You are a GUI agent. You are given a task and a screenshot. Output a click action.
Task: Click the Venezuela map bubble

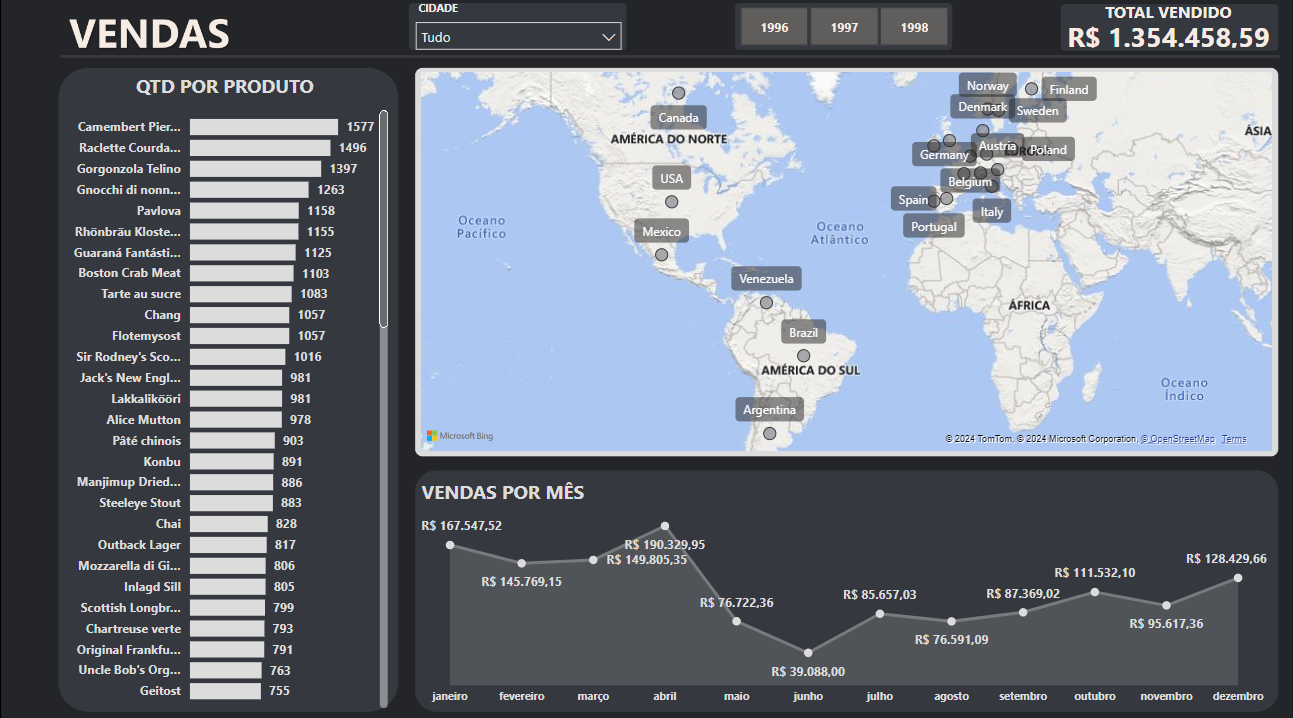pos(766,302)
